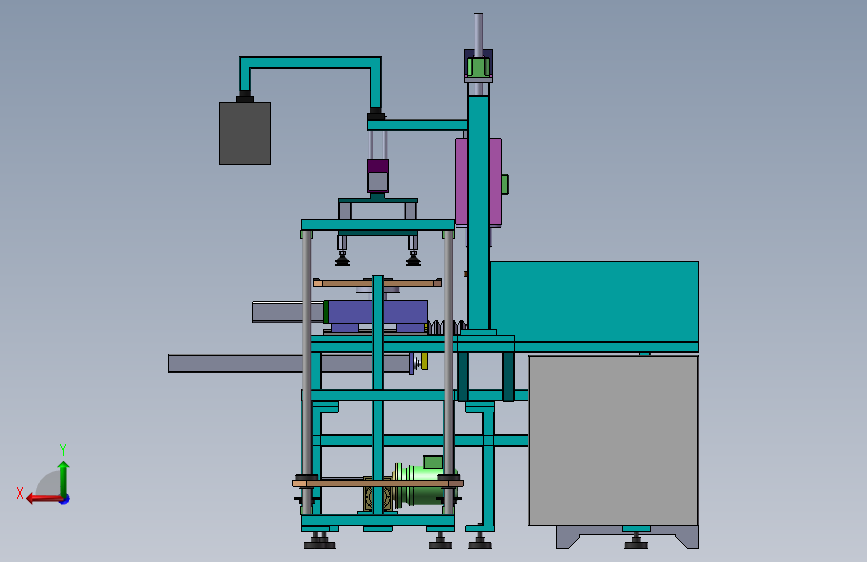Click the green Y axis arrow of the triad
The height and width of the screenshot is (562, 867).
(x=64, y=478)
